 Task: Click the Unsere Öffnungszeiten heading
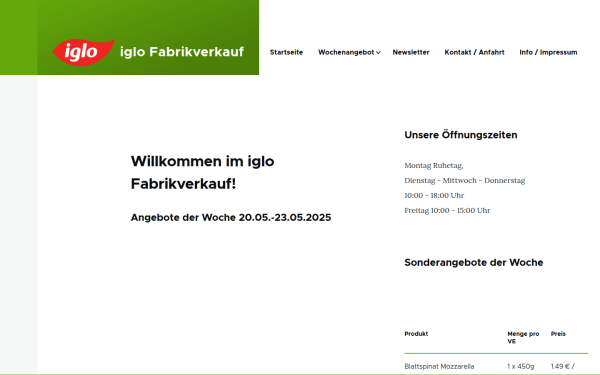(x=461, y=135)
